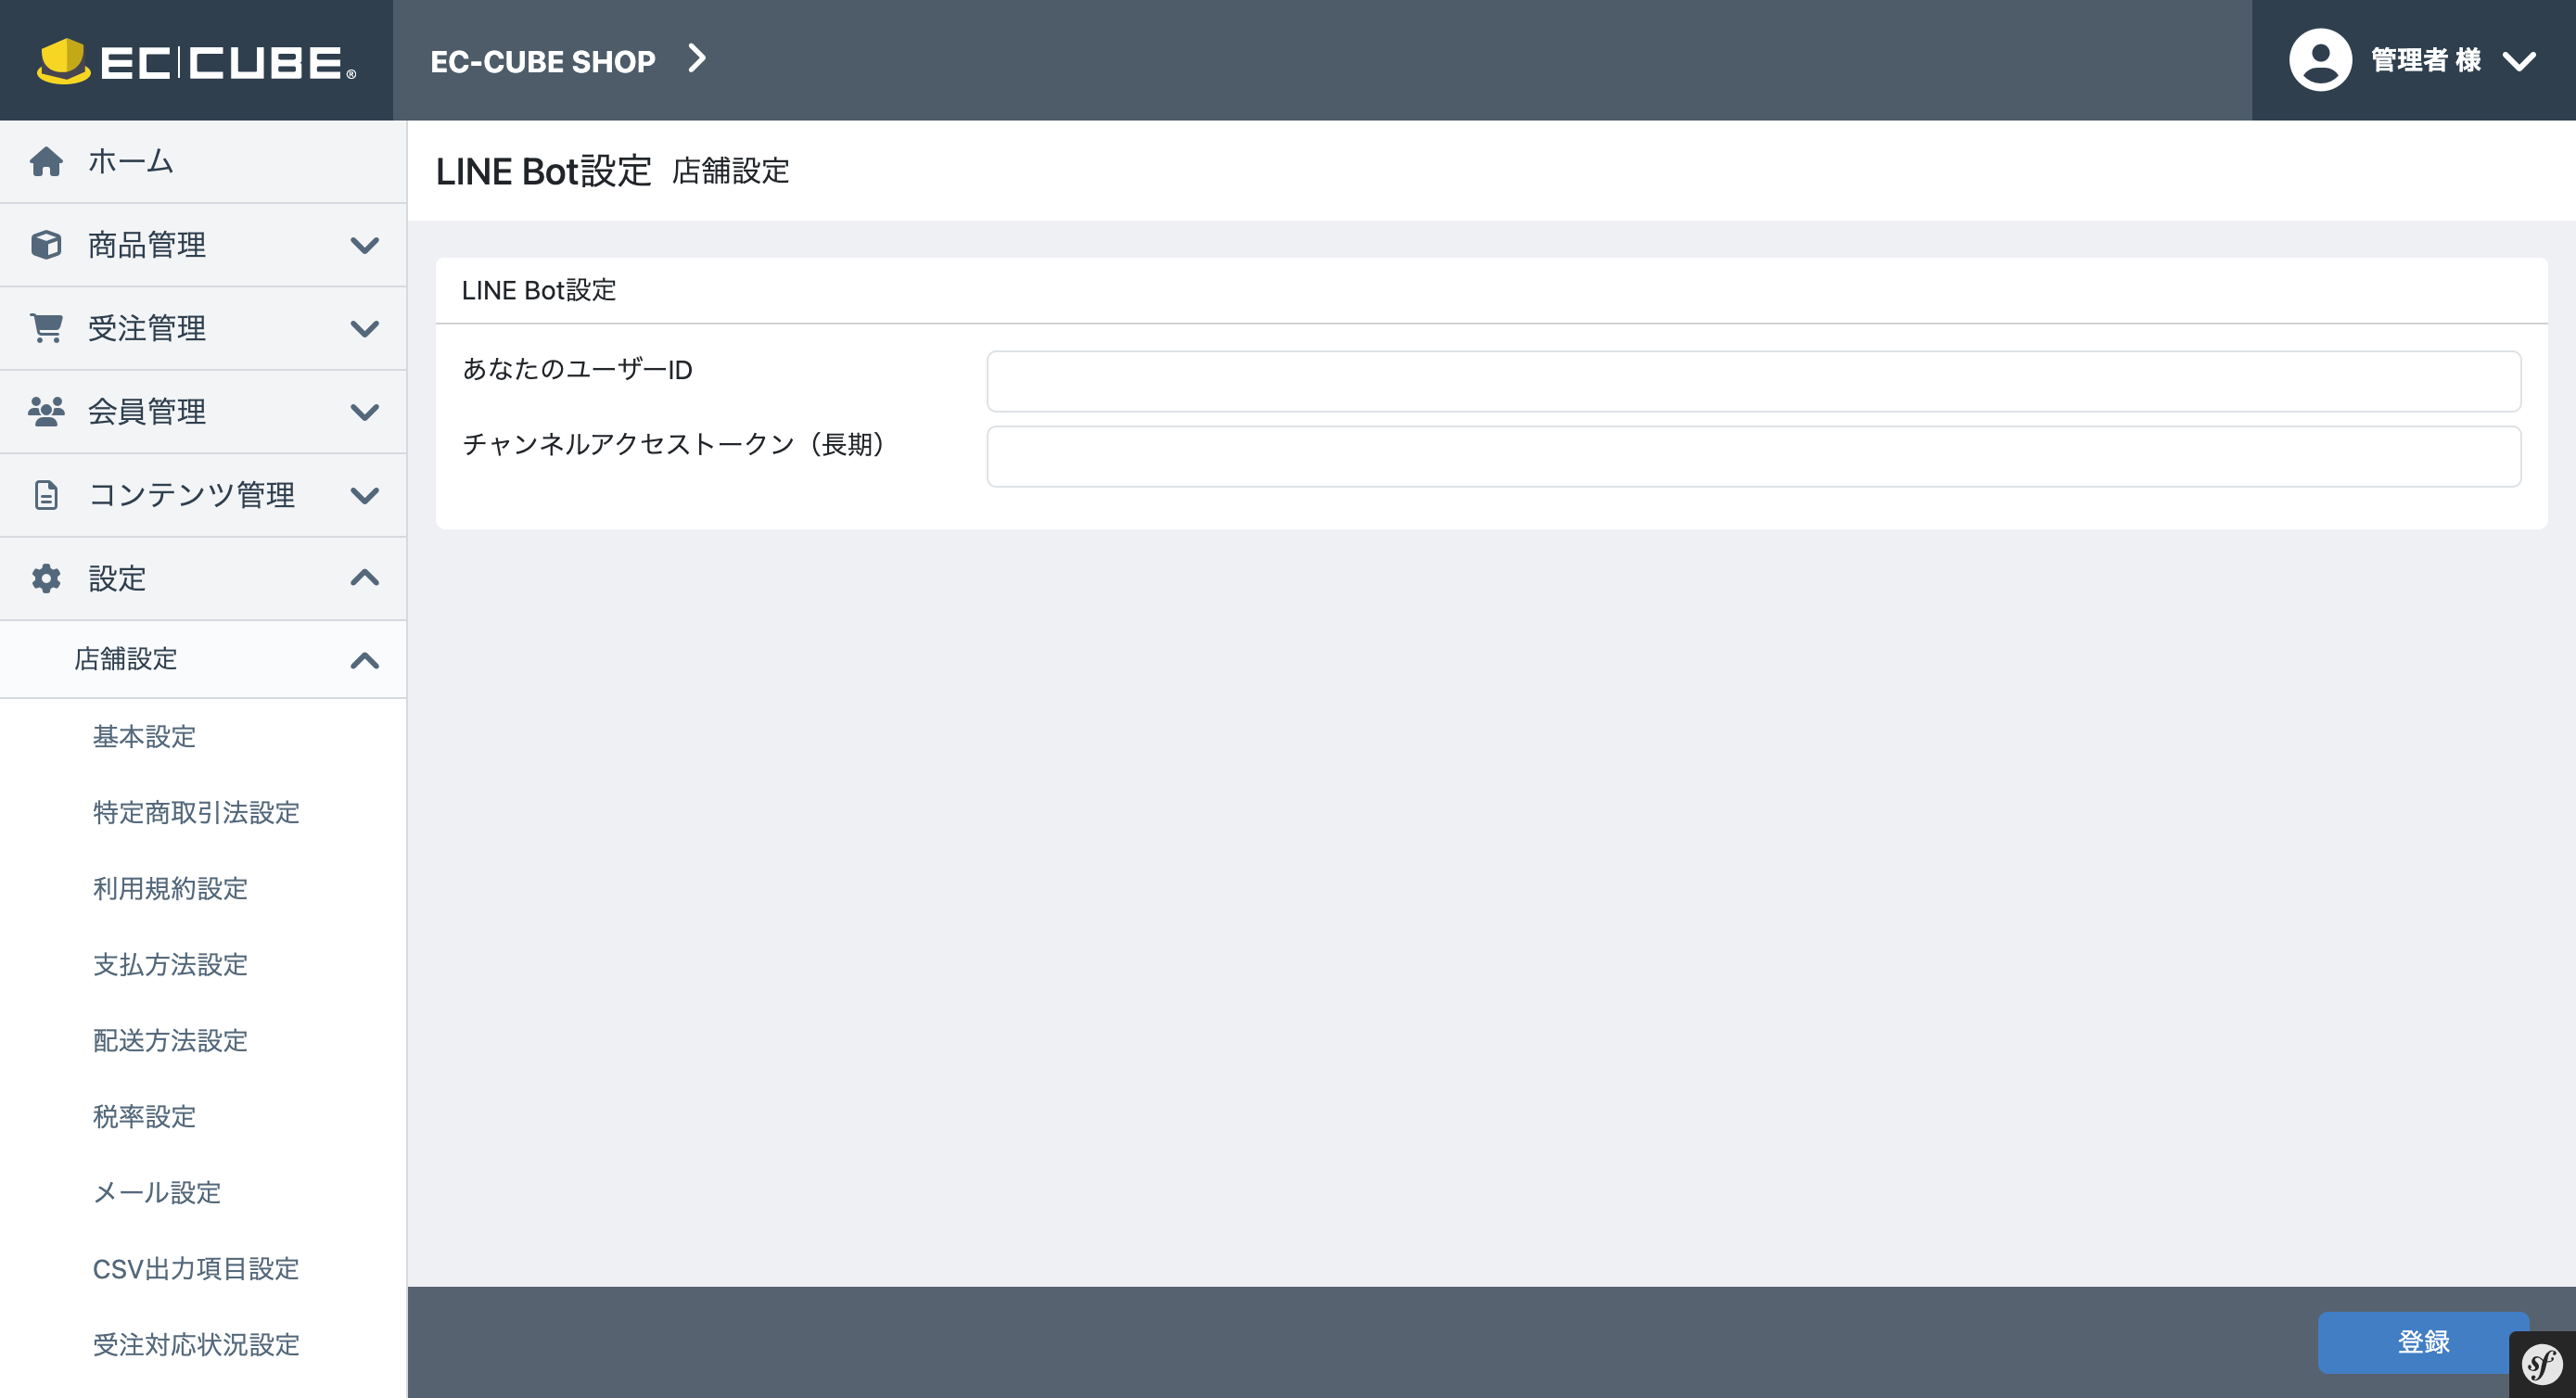Viewport: 2576px width, 1398px height.
Task: Click the administrator avatar icon
Action: click(x=2320, y=60)
